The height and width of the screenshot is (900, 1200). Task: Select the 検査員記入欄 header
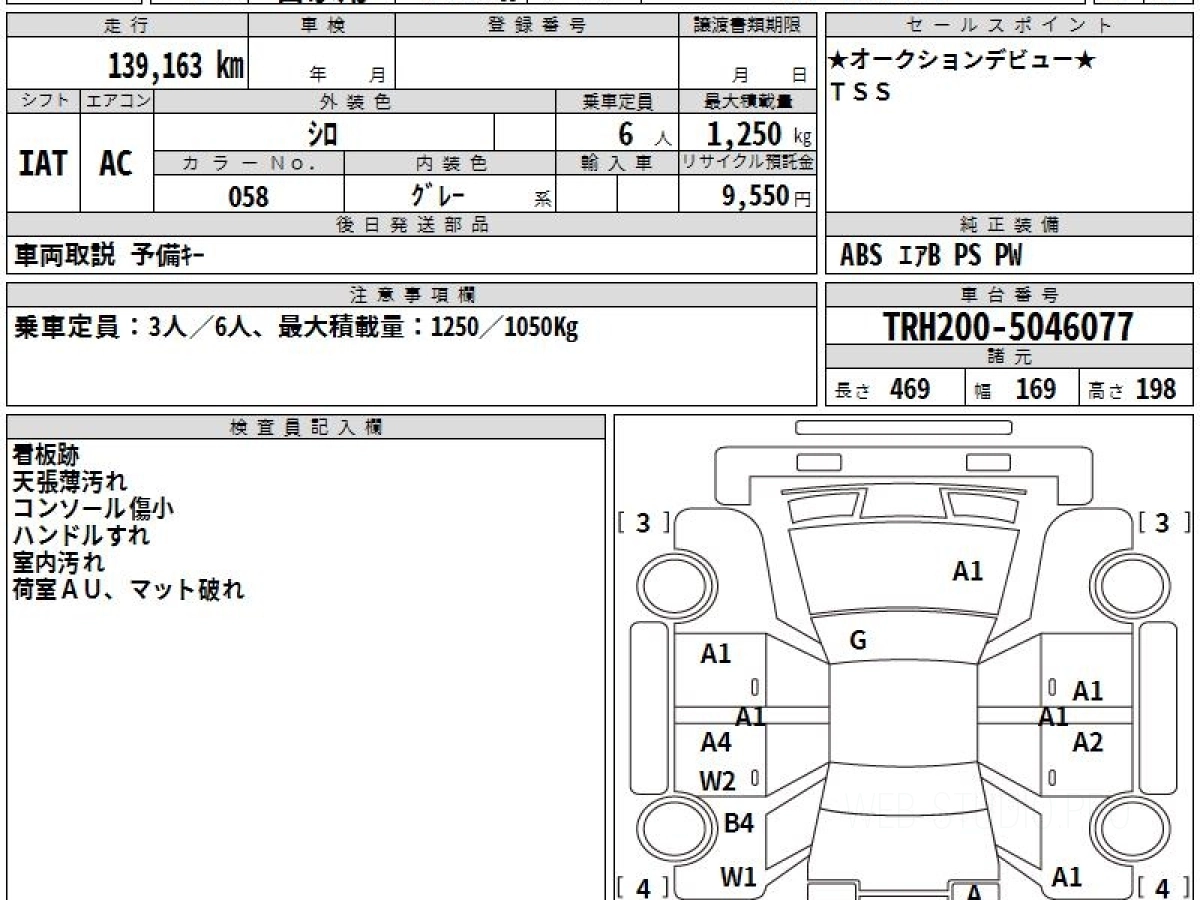pyautogui.click(x=306, y=427)
